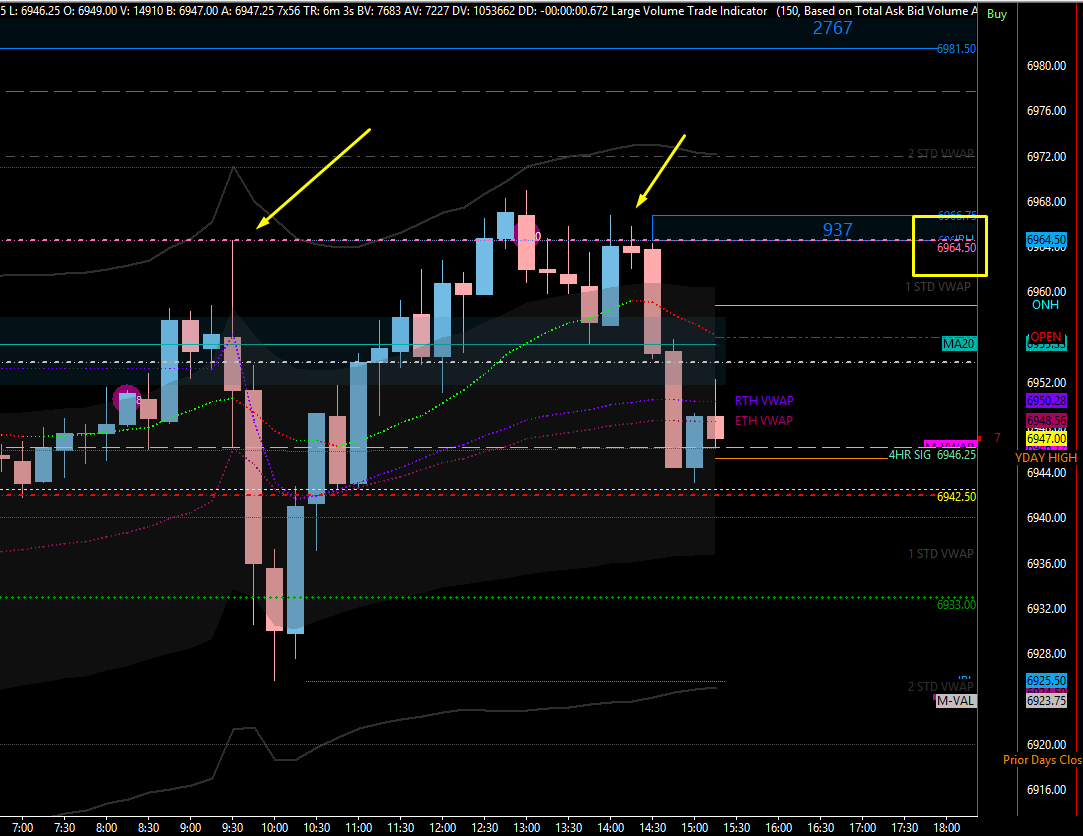The height and width of the screenshot is (836, 1083).
Task: Click the teal OPEN price tag
Action: [x=1046, y=341]
